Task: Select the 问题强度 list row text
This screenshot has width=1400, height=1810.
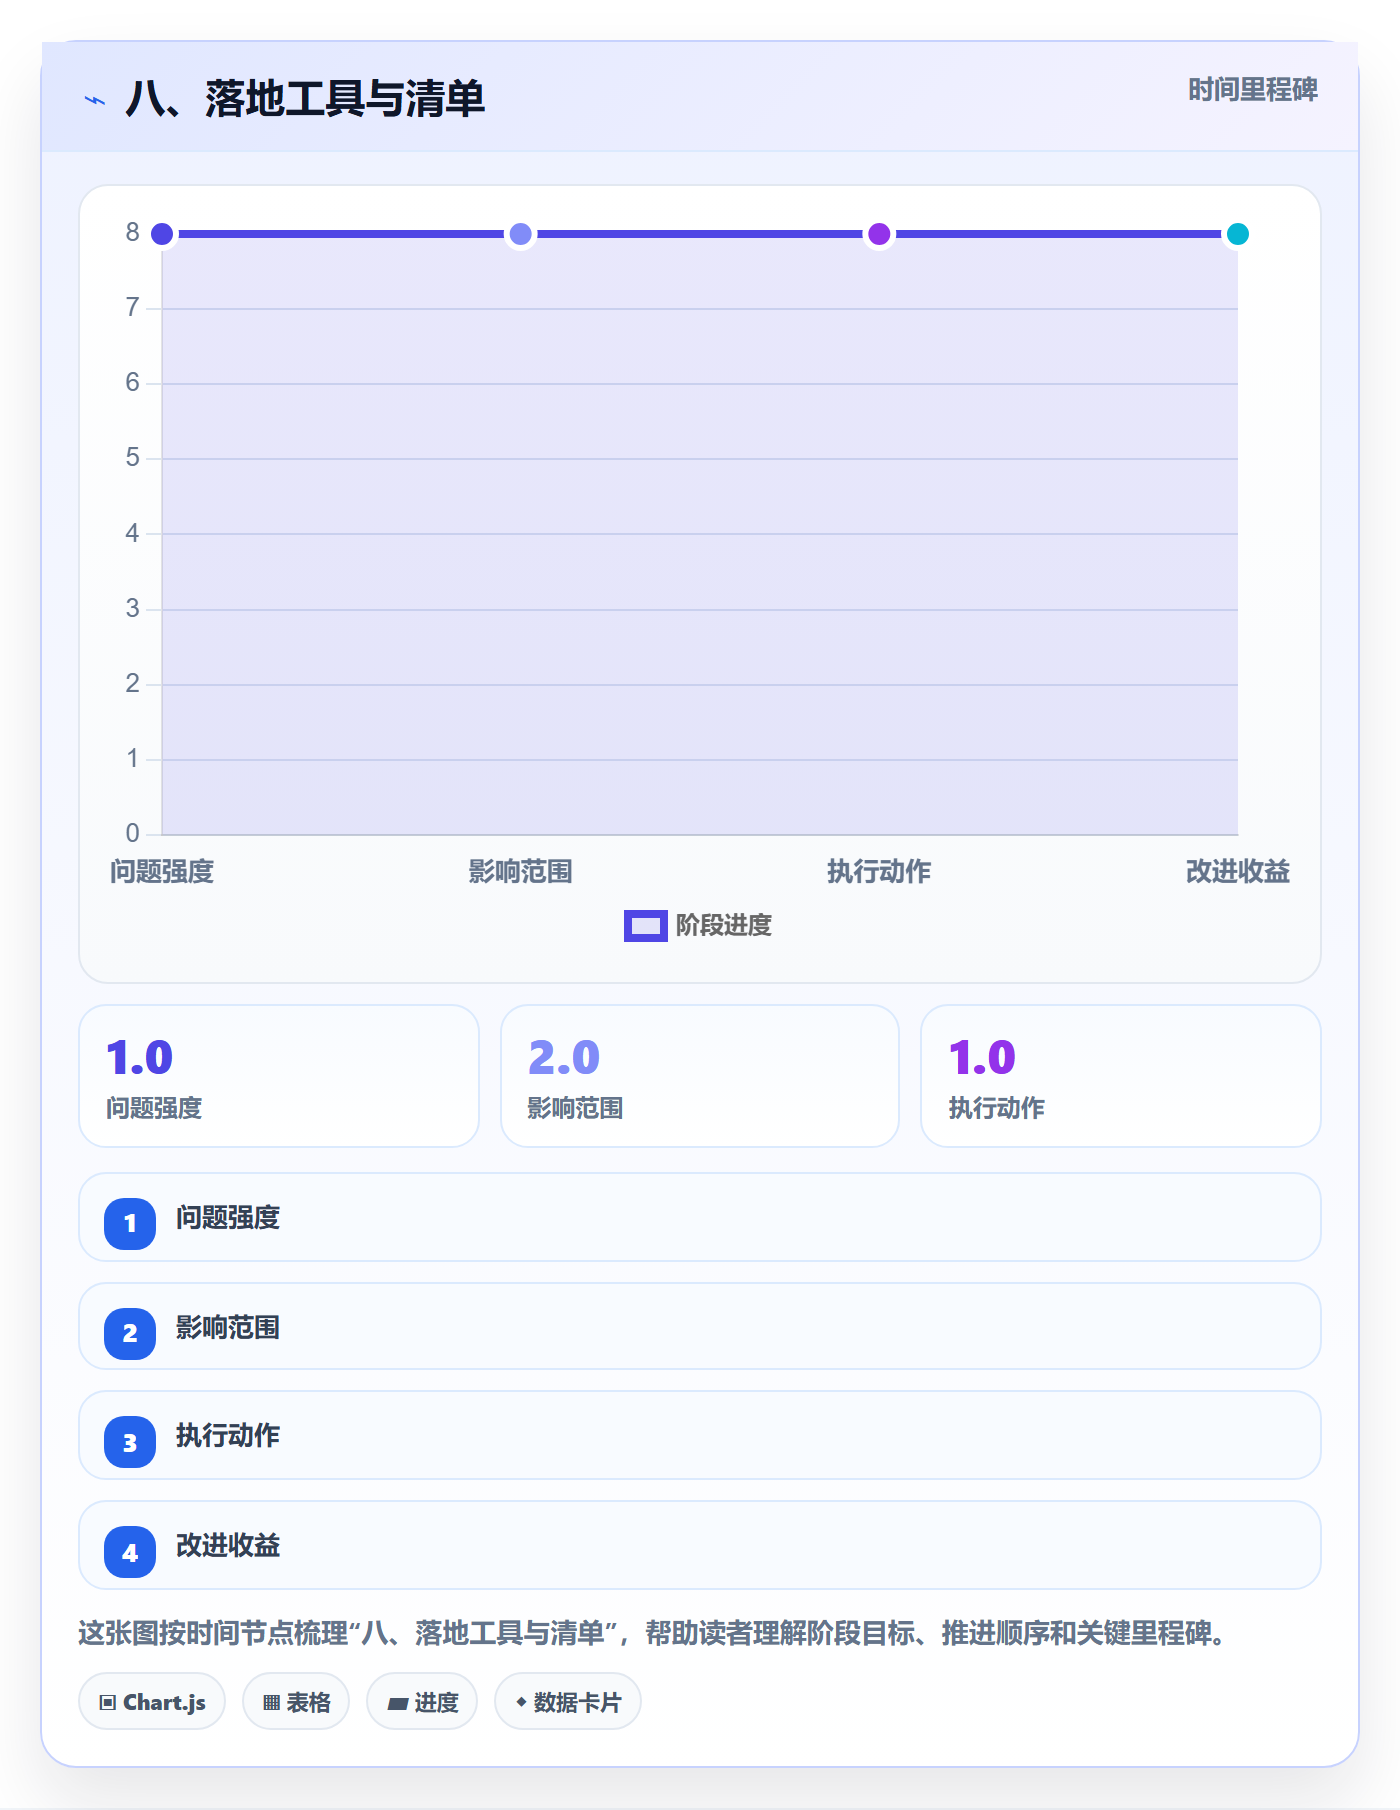Action: click(228, 1218)
